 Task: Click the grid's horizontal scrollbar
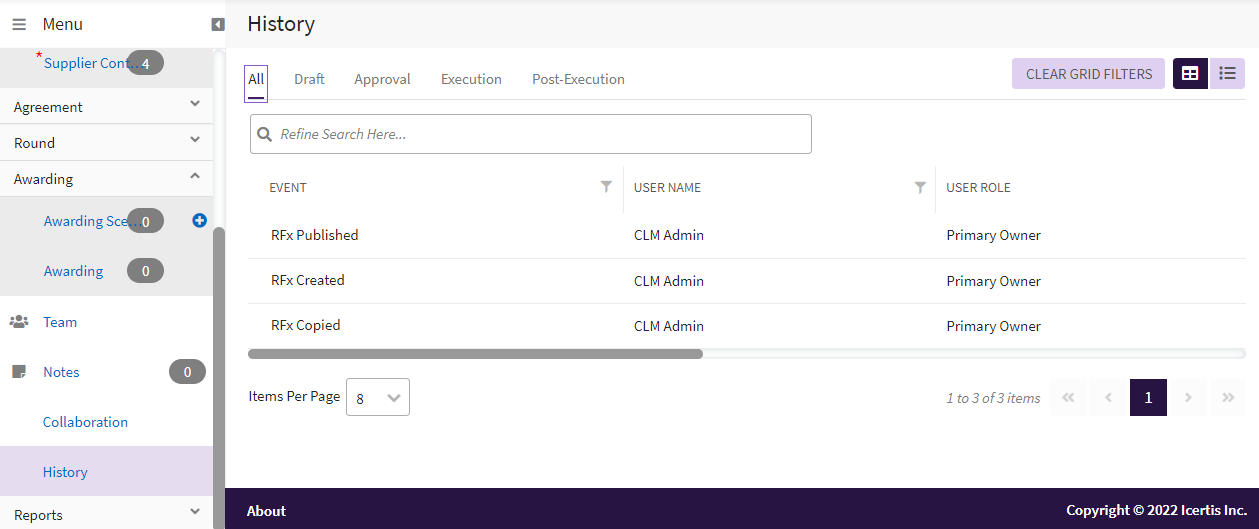(476, 353)
